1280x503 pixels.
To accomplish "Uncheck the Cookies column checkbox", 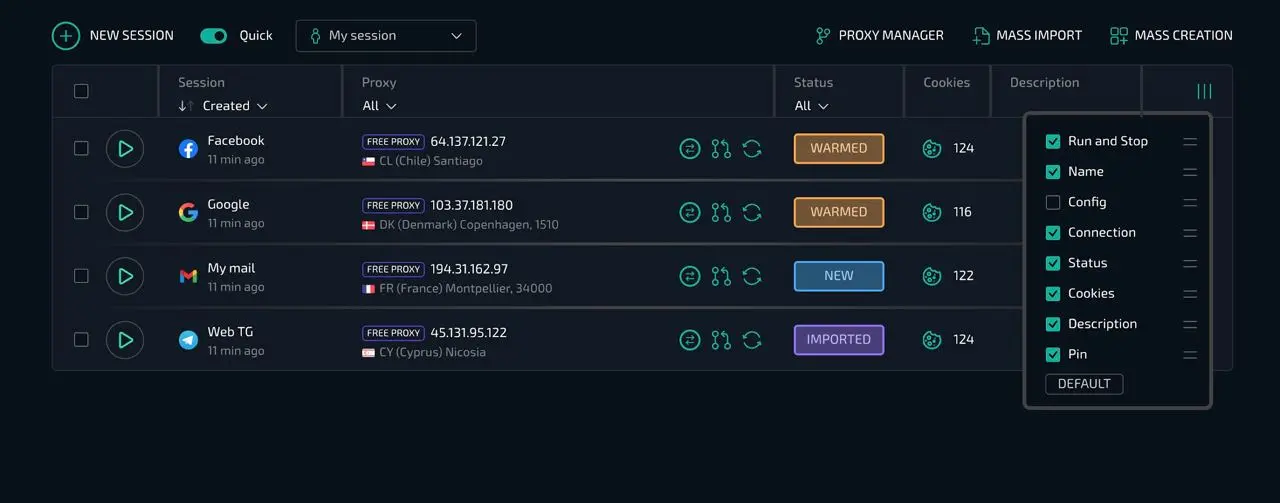I will [1053, 294].
